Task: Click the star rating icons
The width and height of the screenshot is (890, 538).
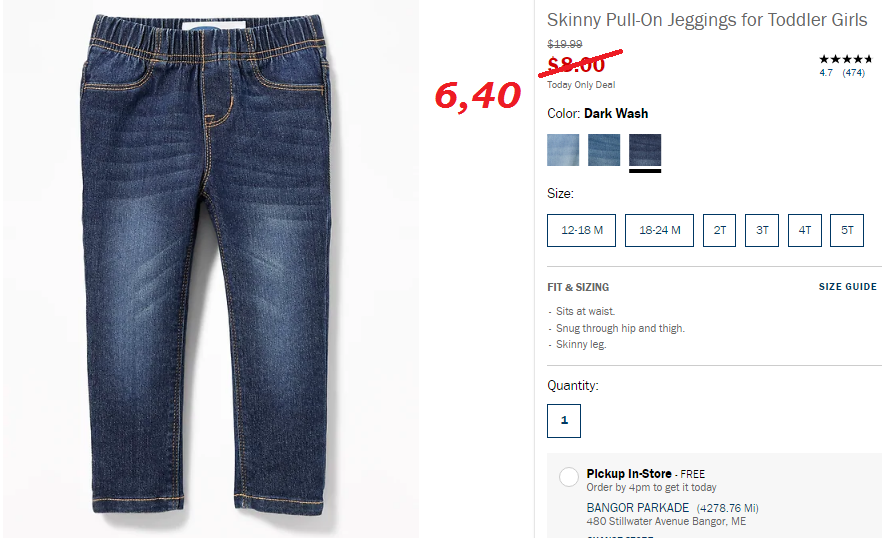Action: click(845, 59)
